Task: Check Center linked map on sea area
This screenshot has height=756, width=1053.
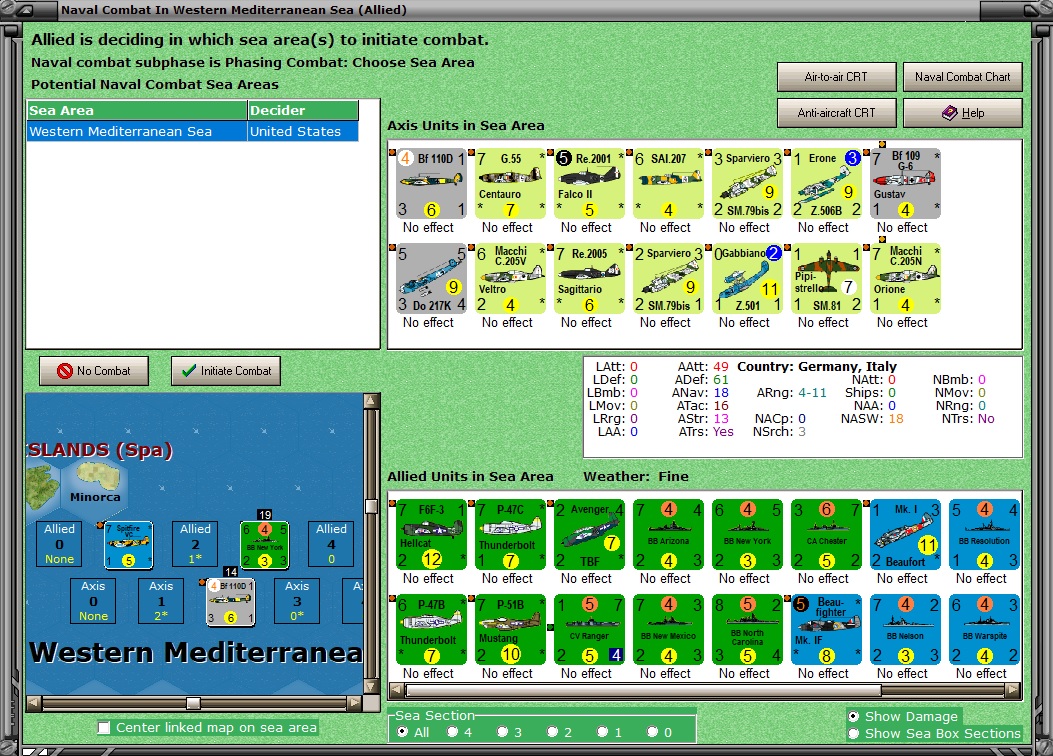Action: coord(104,728)
